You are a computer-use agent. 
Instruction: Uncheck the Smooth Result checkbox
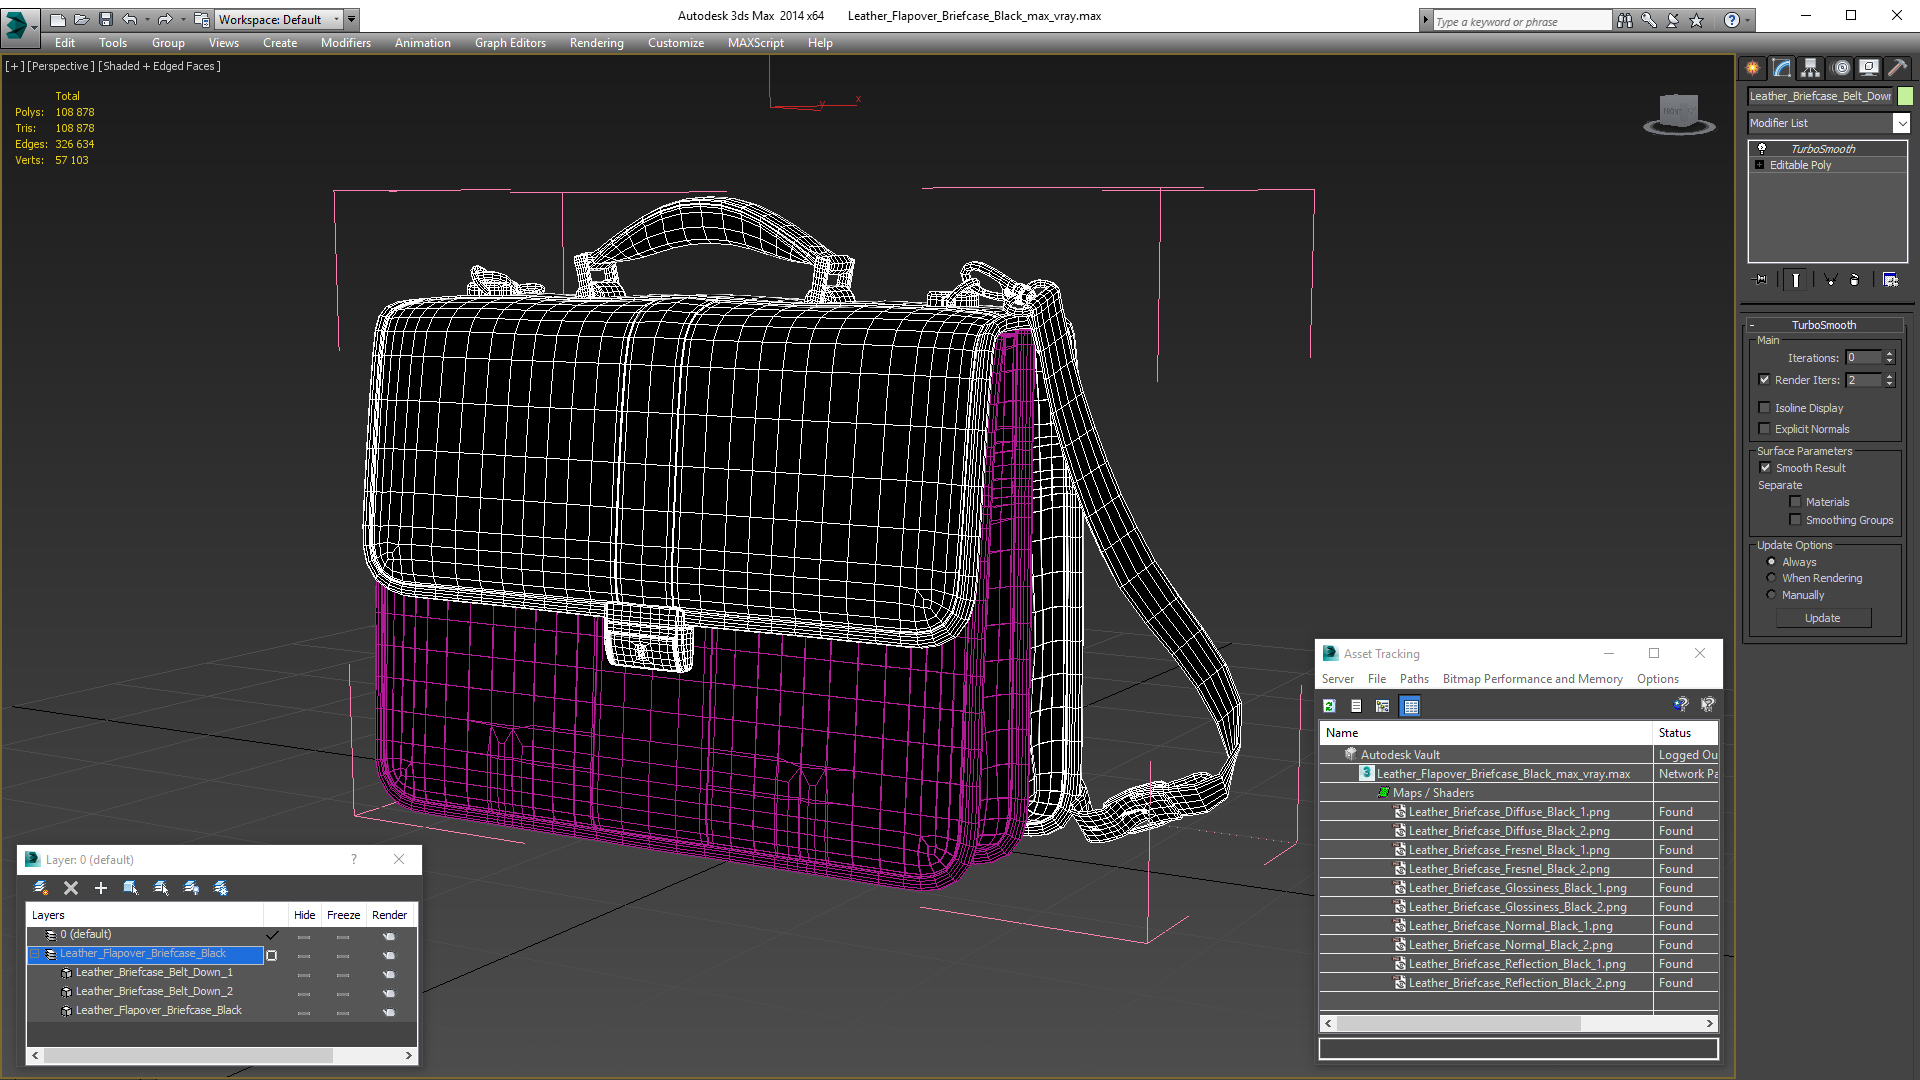tap(1765, 468)
